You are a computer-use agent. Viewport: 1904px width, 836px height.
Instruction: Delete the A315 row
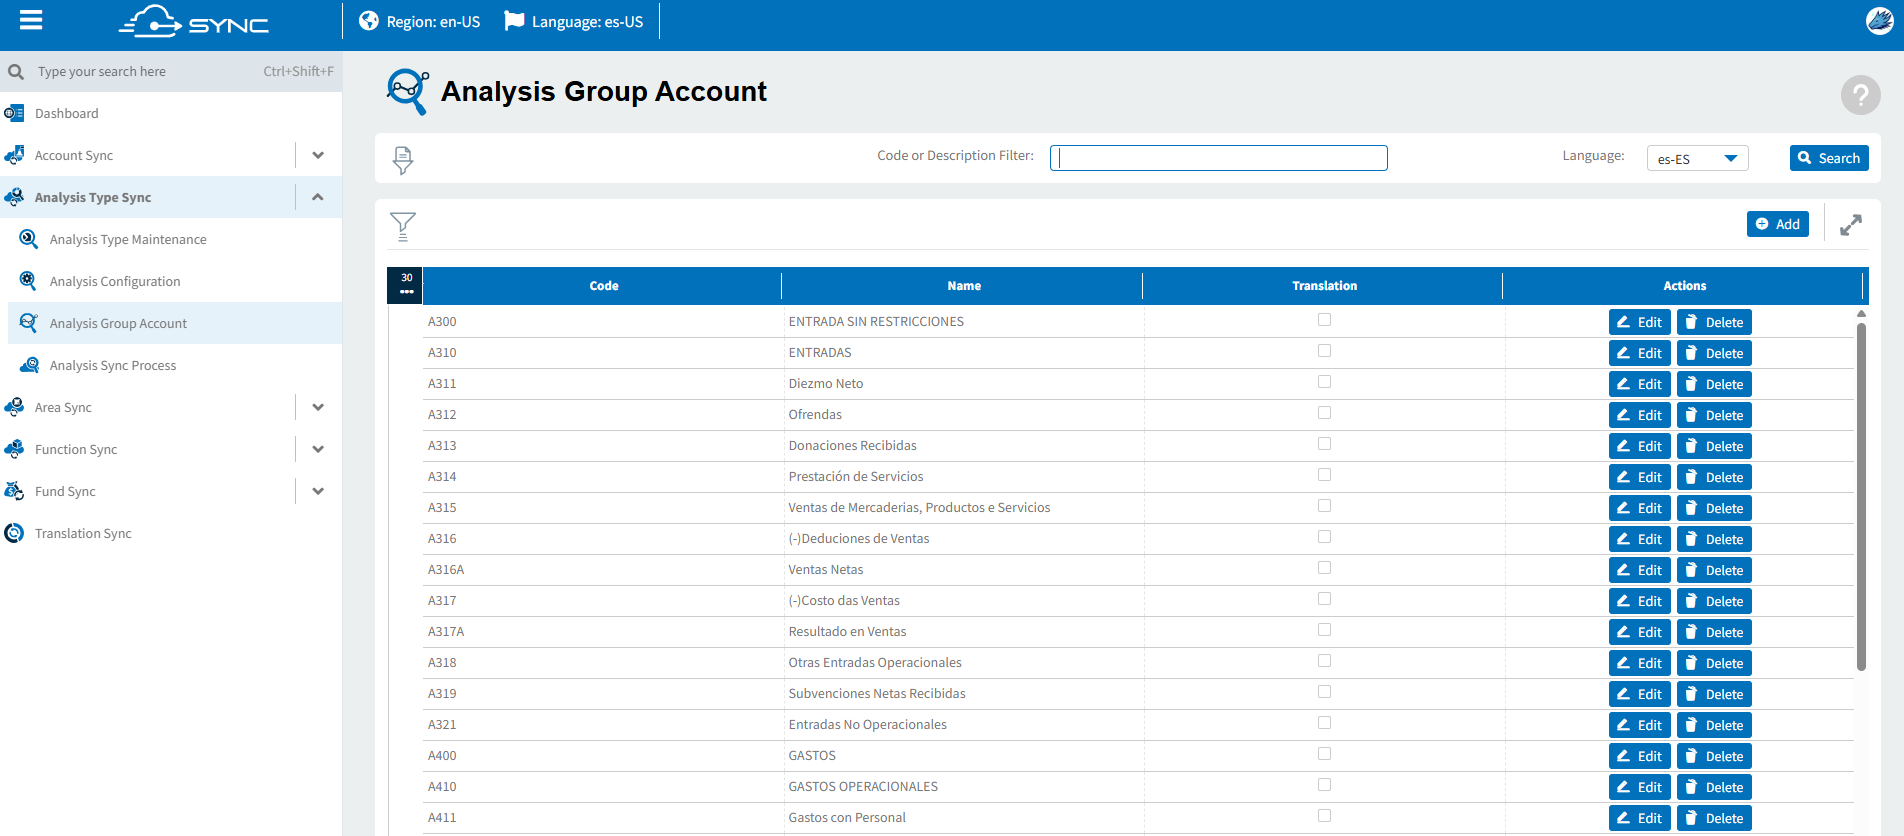tap(1714, 508)
